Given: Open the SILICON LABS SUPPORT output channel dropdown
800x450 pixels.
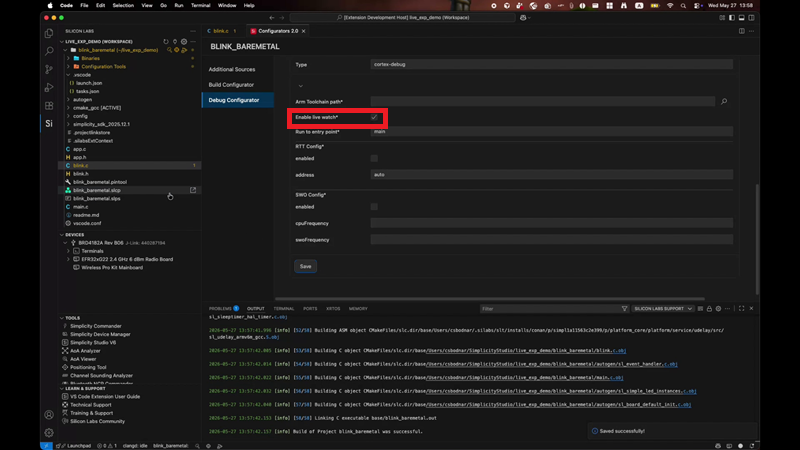Looking at the screenshot, I should [x=663, y=309].
